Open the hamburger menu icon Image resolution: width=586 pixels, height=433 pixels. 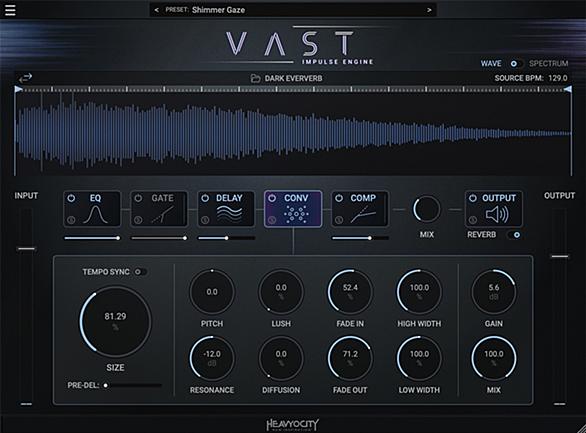[x=10, y=10]
